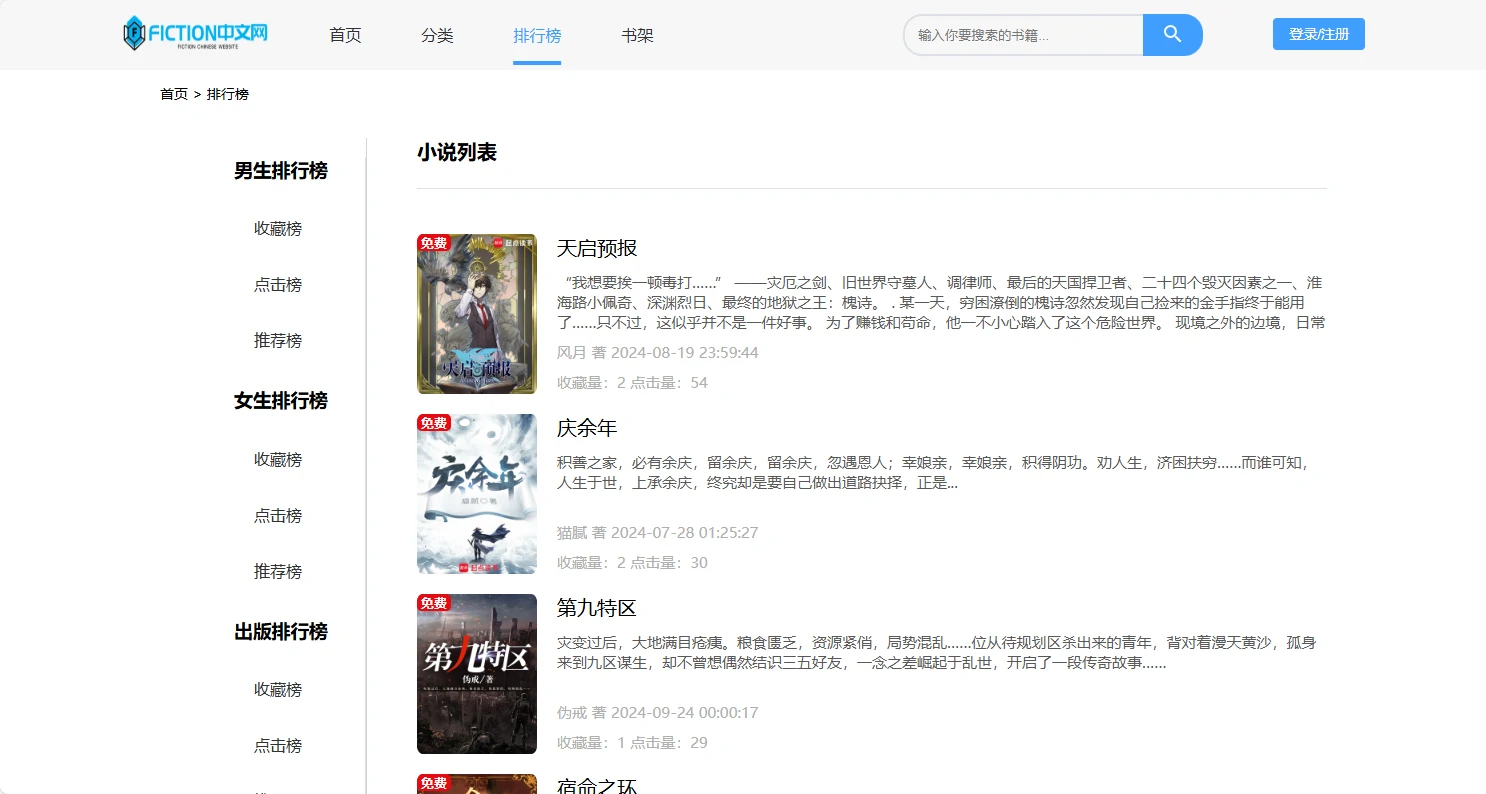Click 首页 in the breadcrumb
This screenshot has width=1486, height=794.
click(x=174, y=94)
